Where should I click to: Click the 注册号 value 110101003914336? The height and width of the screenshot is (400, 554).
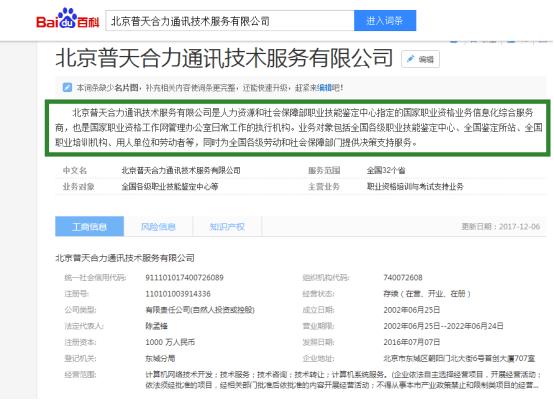coord(178,294)
